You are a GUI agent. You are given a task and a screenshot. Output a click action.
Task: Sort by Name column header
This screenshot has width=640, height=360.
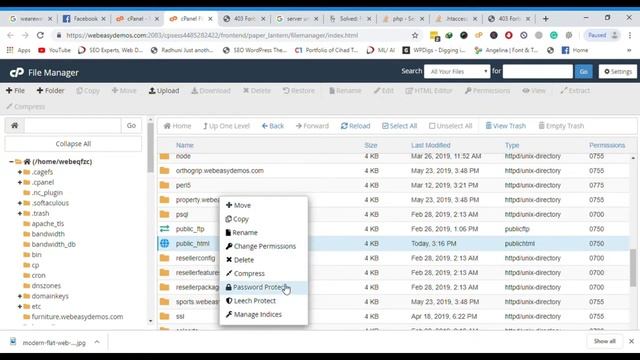pyautogui.click(x=184, y=145)
